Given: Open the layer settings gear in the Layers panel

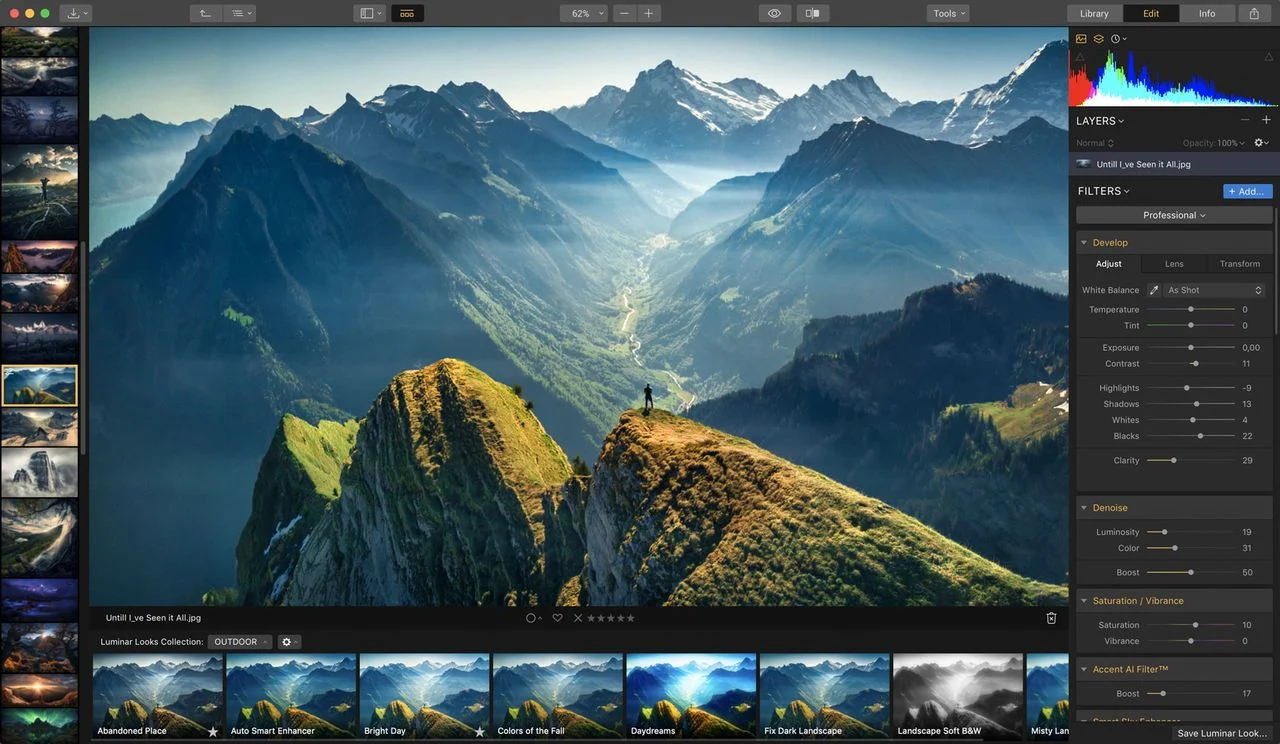Looking at the screenshot, I should tap(1259, 142).
